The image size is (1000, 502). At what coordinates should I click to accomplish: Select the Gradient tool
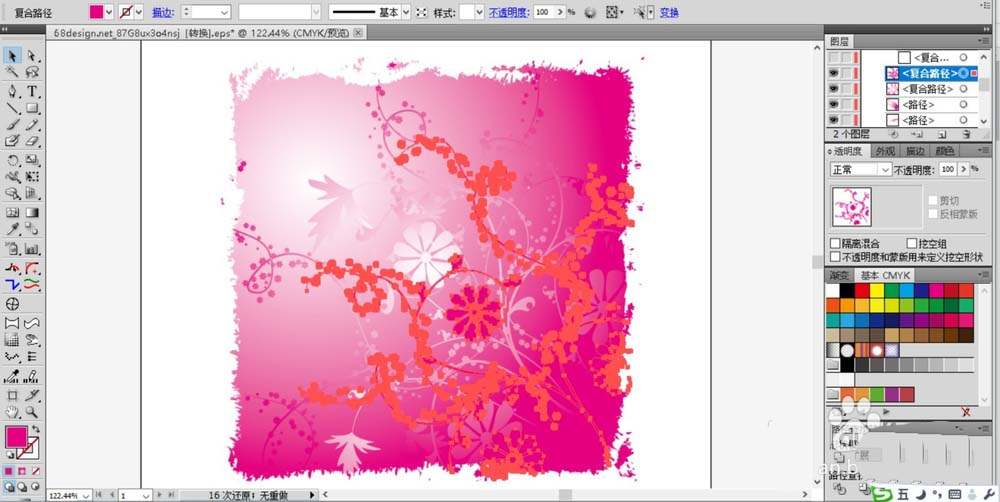coord(32,212)
